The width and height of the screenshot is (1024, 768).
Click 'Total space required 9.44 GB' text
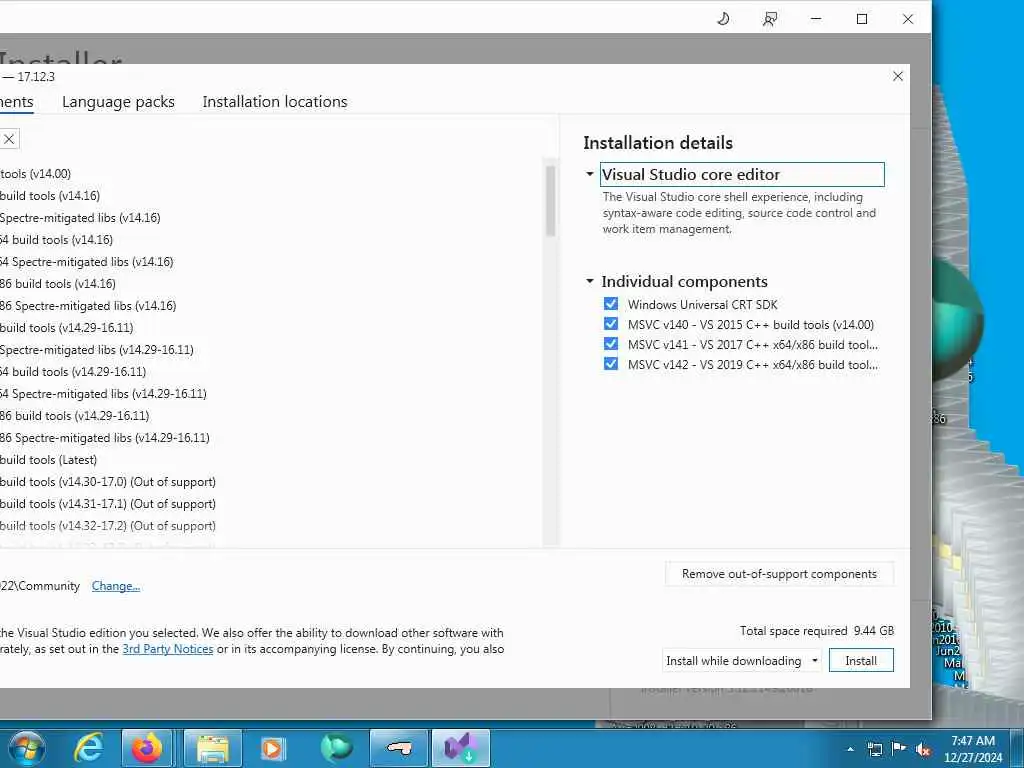coord(816,631)
